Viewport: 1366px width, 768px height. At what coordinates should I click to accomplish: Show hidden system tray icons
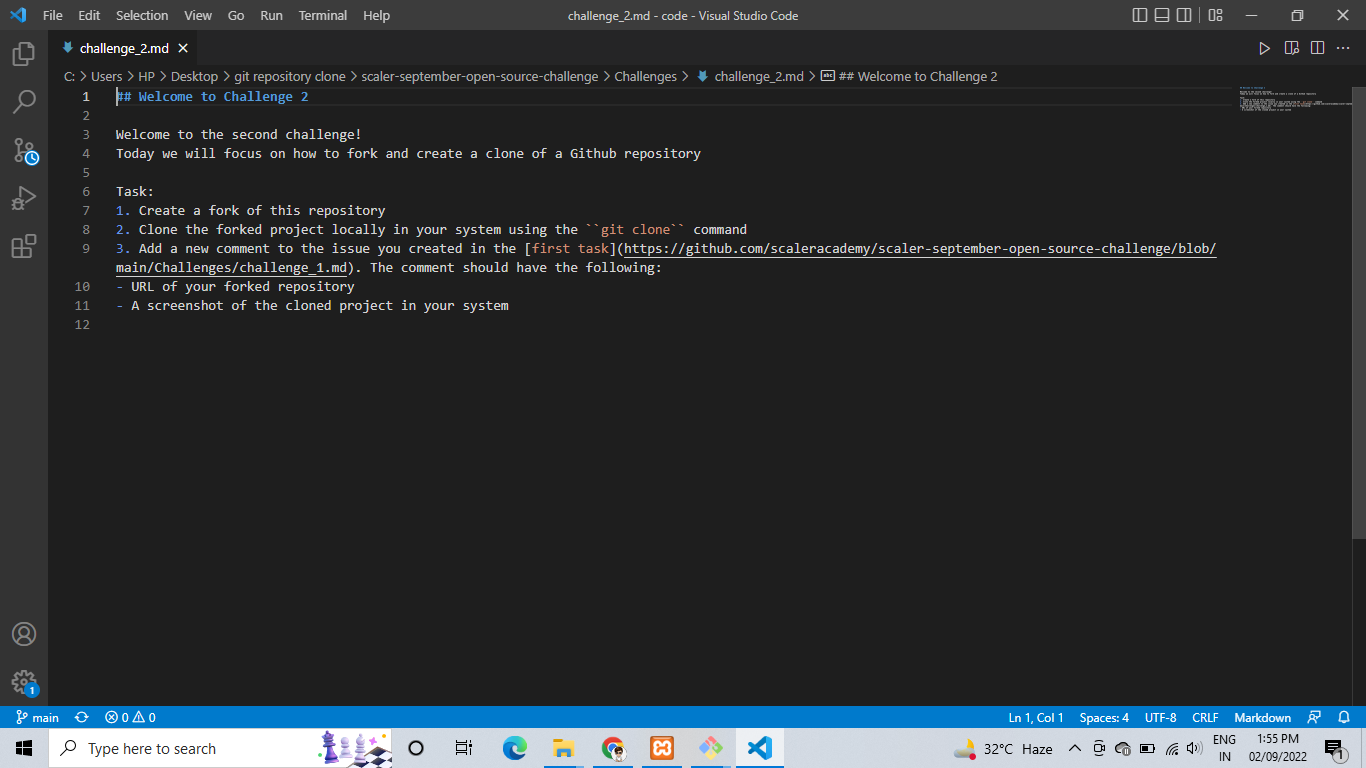point(1075,748)
